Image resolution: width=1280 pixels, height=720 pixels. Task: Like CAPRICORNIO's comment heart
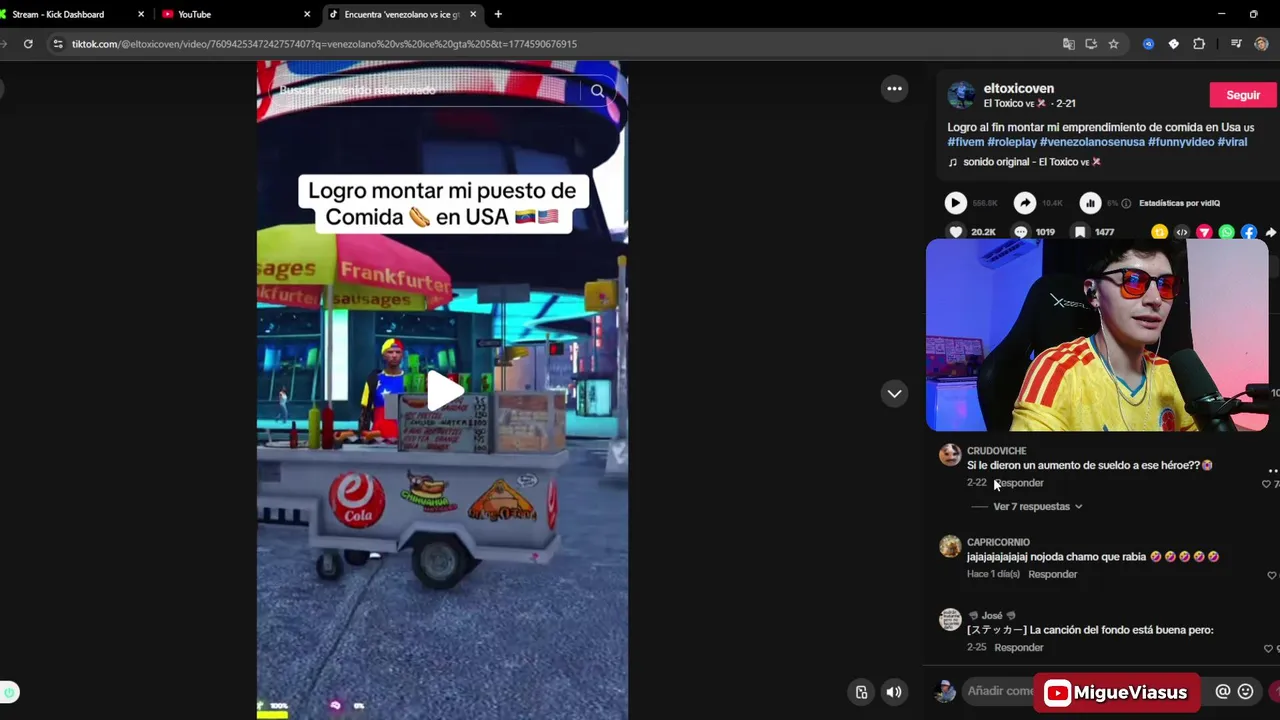(1272, 575)
